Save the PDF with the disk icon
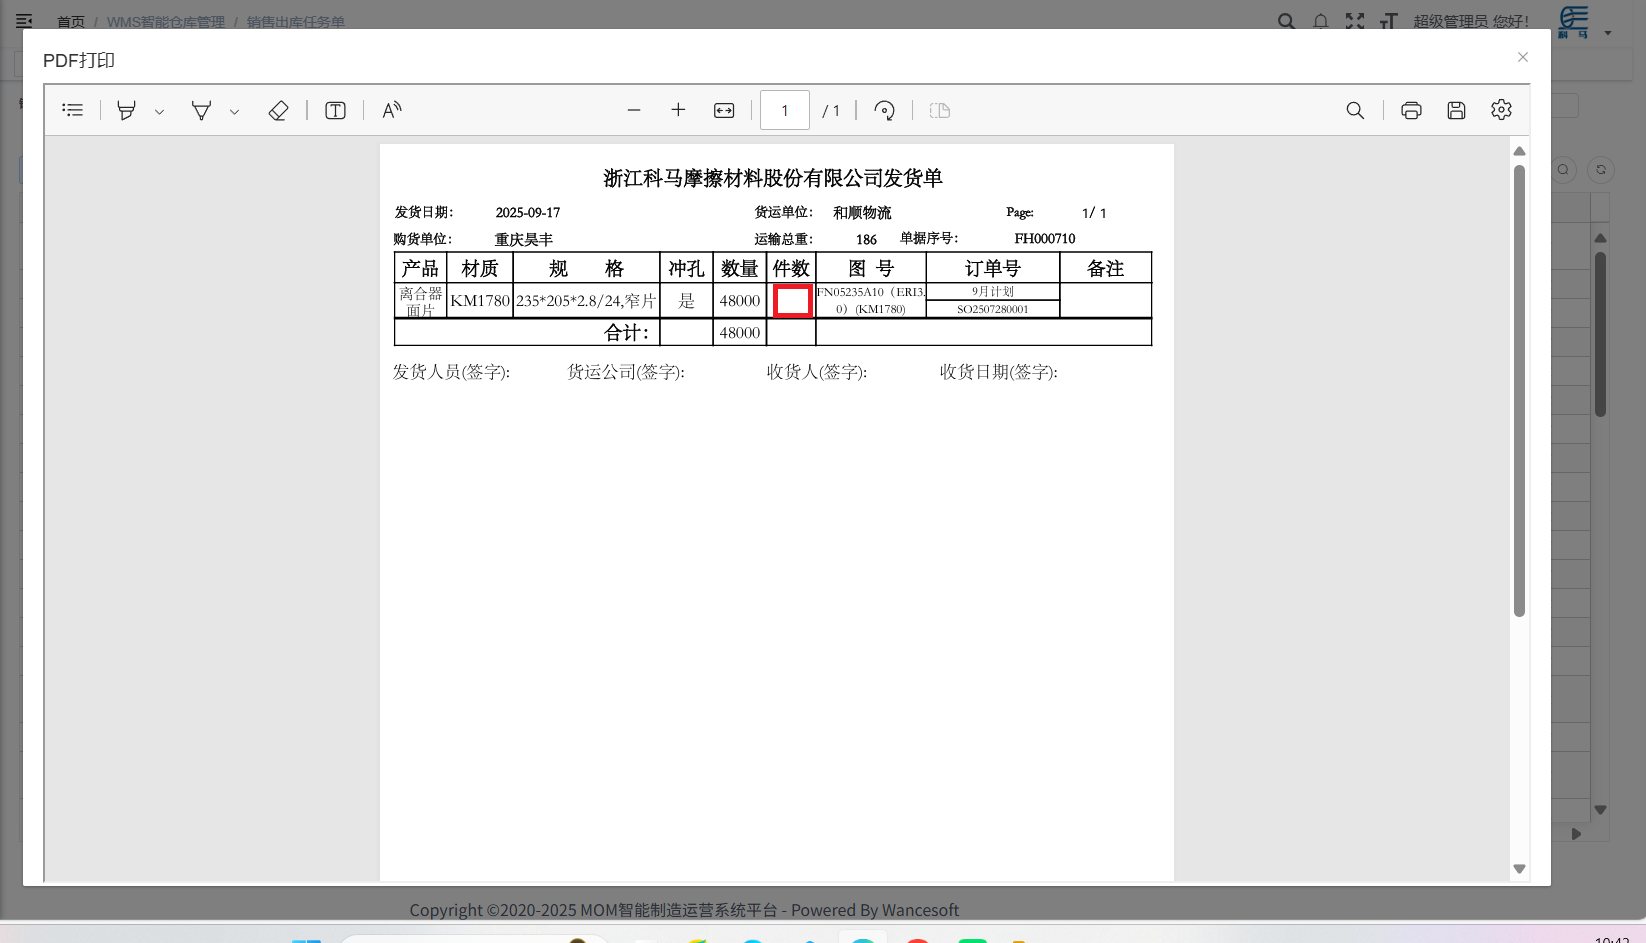The width and height of the screenshot is (1646, 943). click(x=1456, y=110)
